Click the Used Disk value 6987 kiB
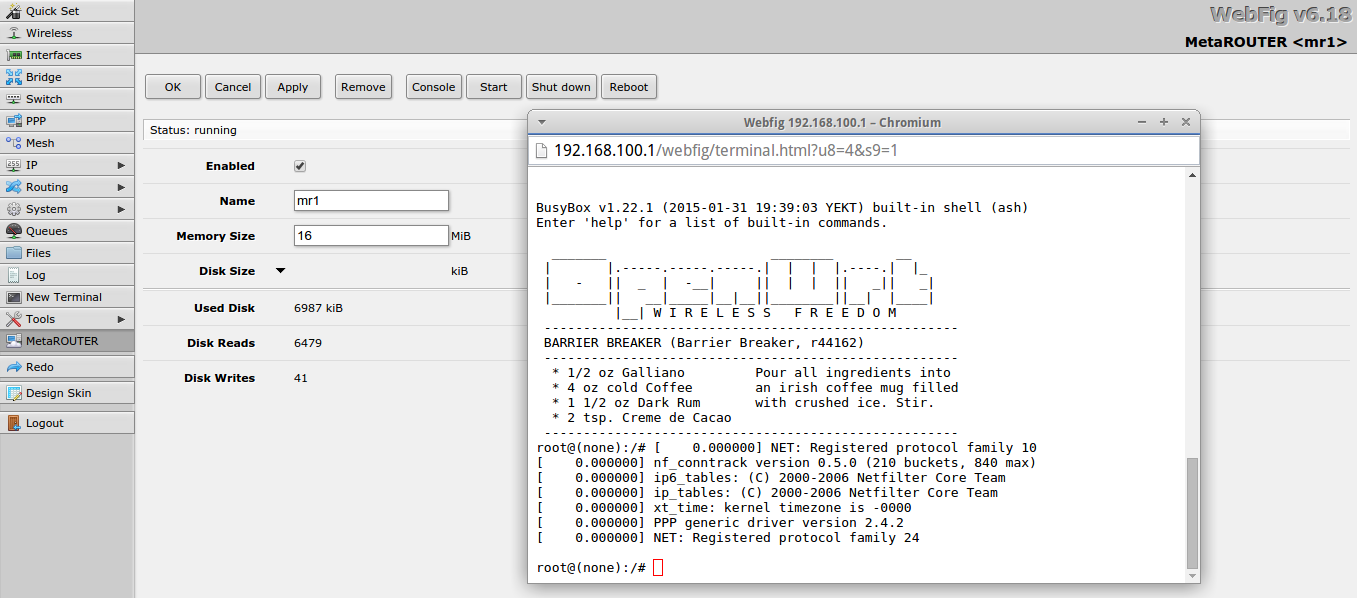Viewport: 1357px width, 598px height. point(318,308)
